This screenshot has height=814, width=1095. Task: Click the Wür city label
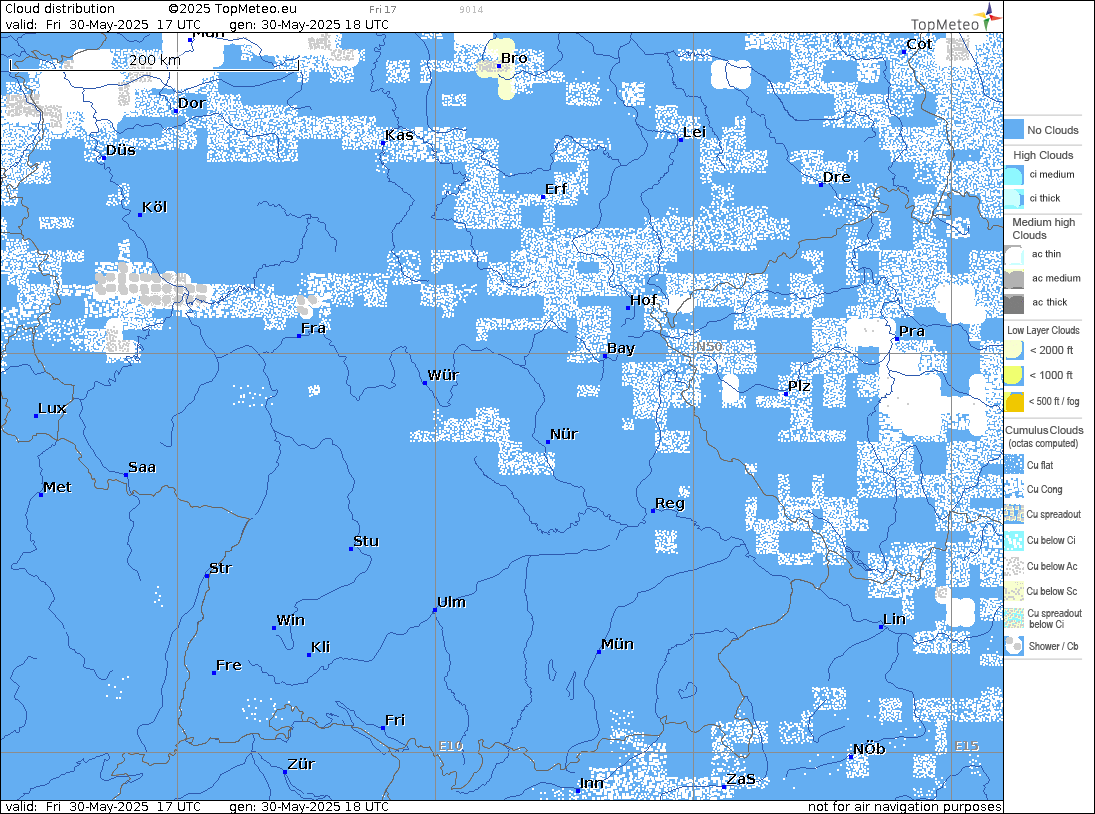click(443, 375)
